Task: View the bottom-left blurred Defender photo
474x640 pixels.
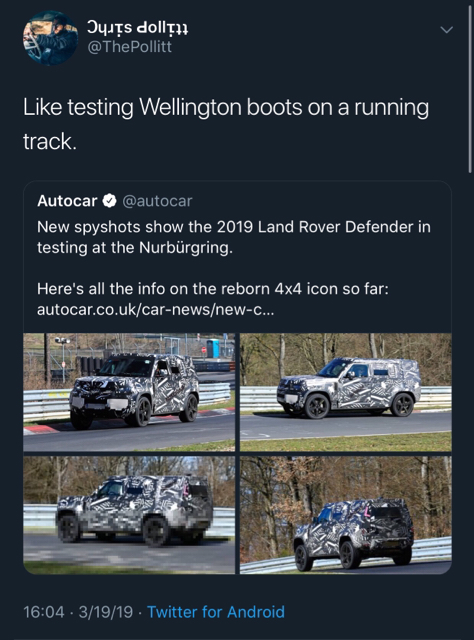Action: 129,515
